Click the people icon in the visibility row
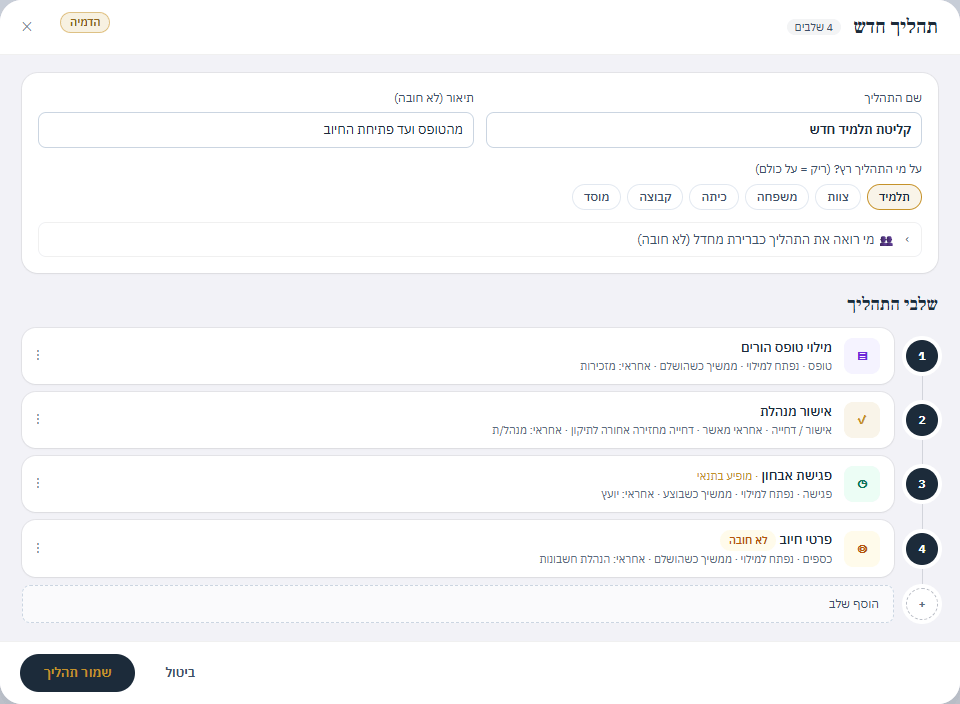Viewport: 960px width, 704px height. pos(886,240)
